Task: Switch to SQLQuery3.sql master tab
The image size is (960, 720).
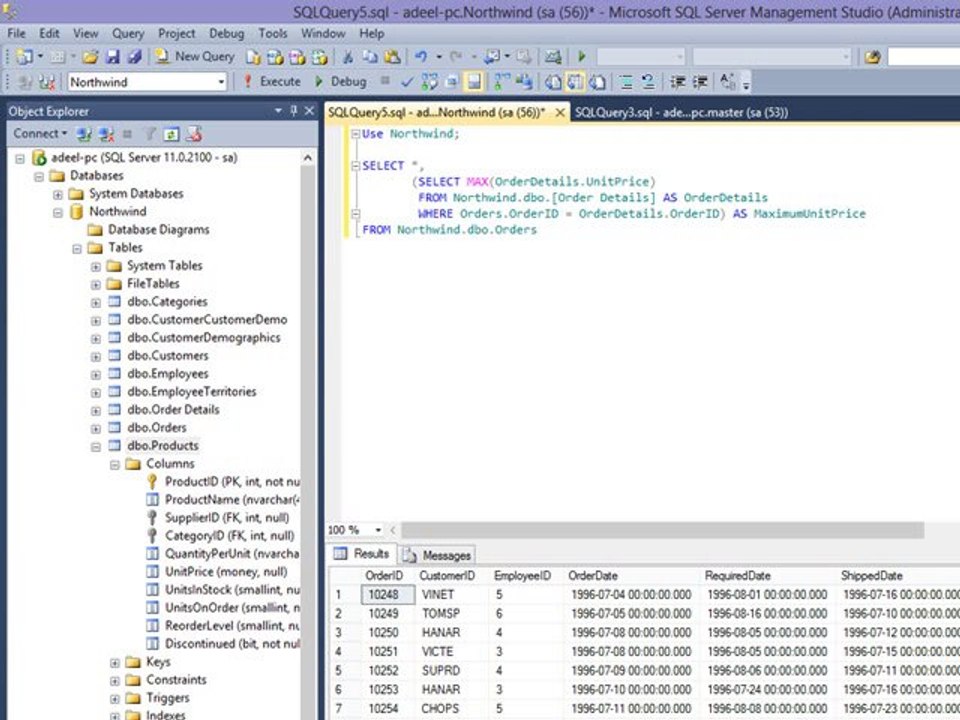Action: click(681, 112)
